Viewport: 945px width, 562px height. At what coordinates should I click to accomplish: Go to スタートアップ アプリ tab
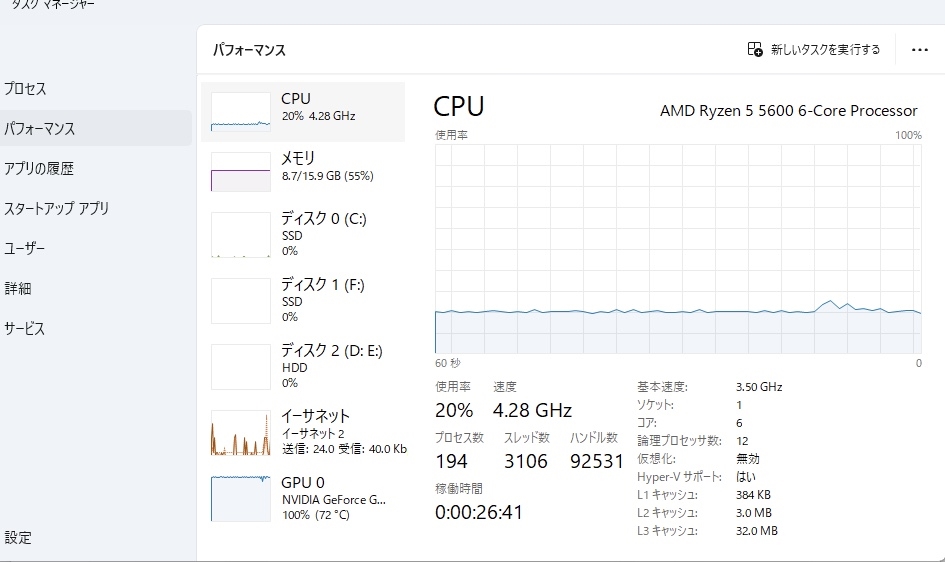click(x=56, y=209)
